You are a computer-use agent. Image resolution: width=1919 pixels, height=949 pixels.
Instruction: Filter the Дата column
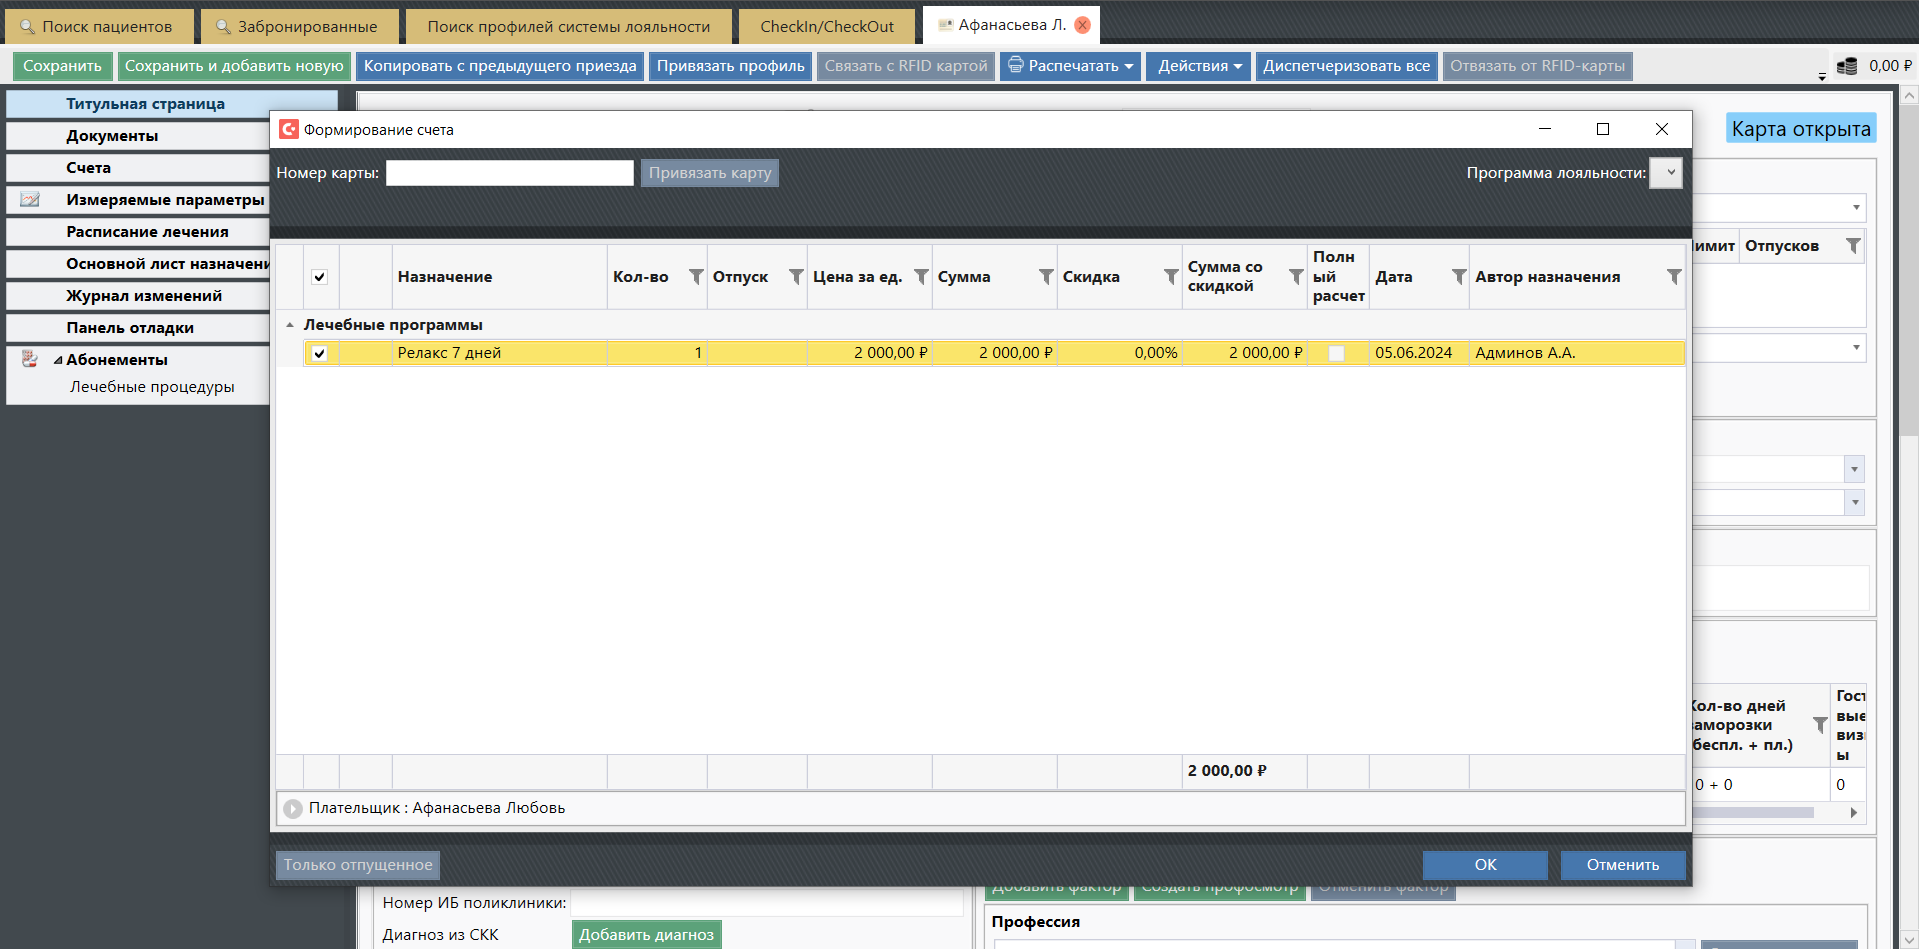1458,277
